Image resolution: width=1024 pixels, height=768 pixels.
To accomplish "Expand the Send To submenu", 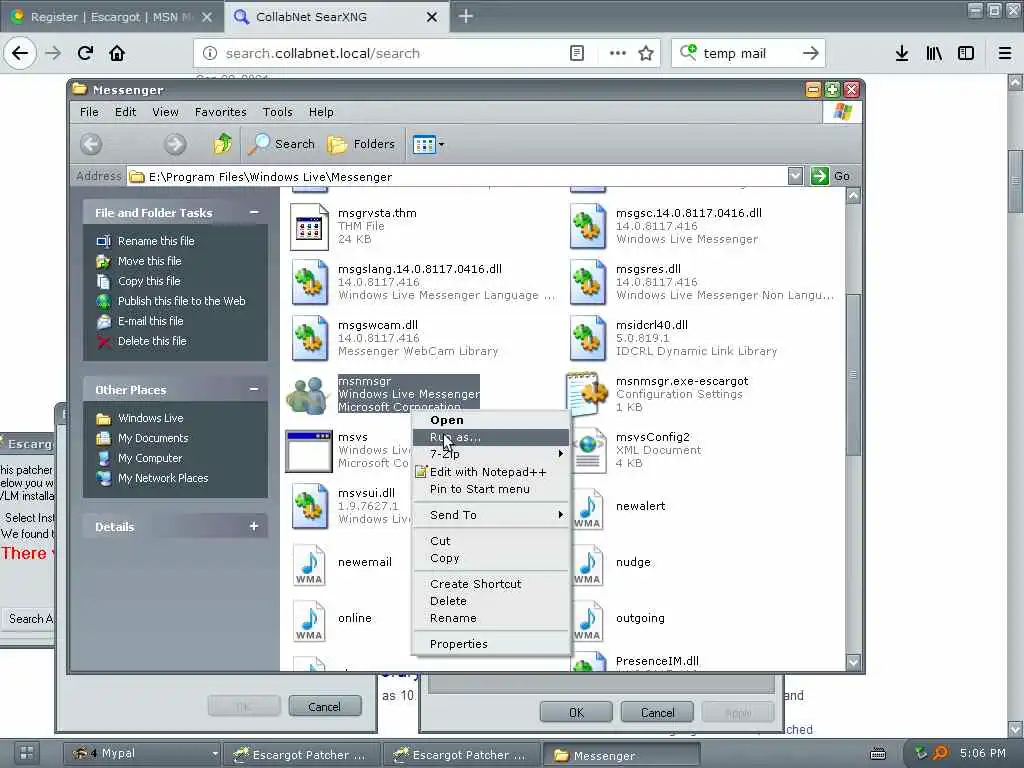I will 491,515.
